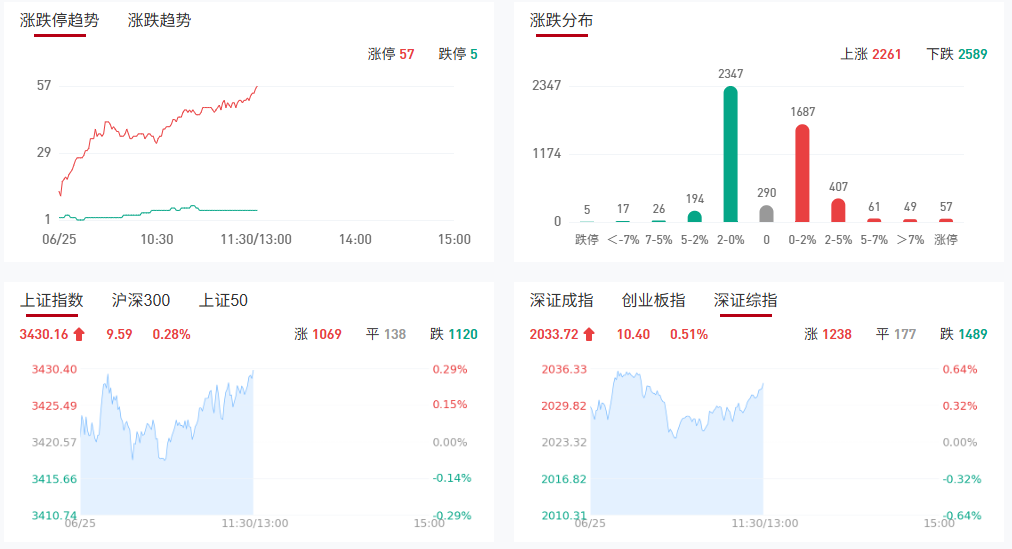The width and height of the screenshot is (1012, 549).
Task: Open the 沪深300 index tab
Action: tap(141, 300)
